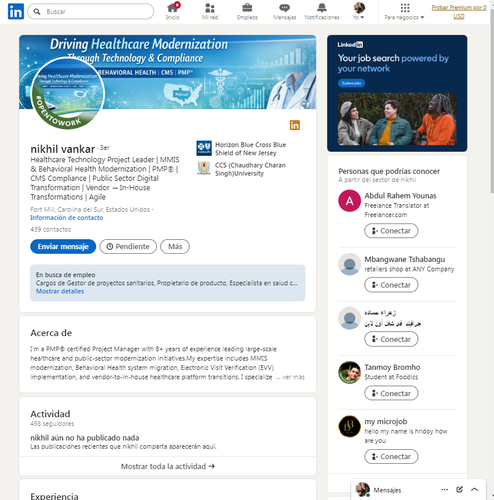The width and height of the screenshot is (494, 500).
Task: Expand Para negocios grid menu
Action: click(x=404, y=11)
